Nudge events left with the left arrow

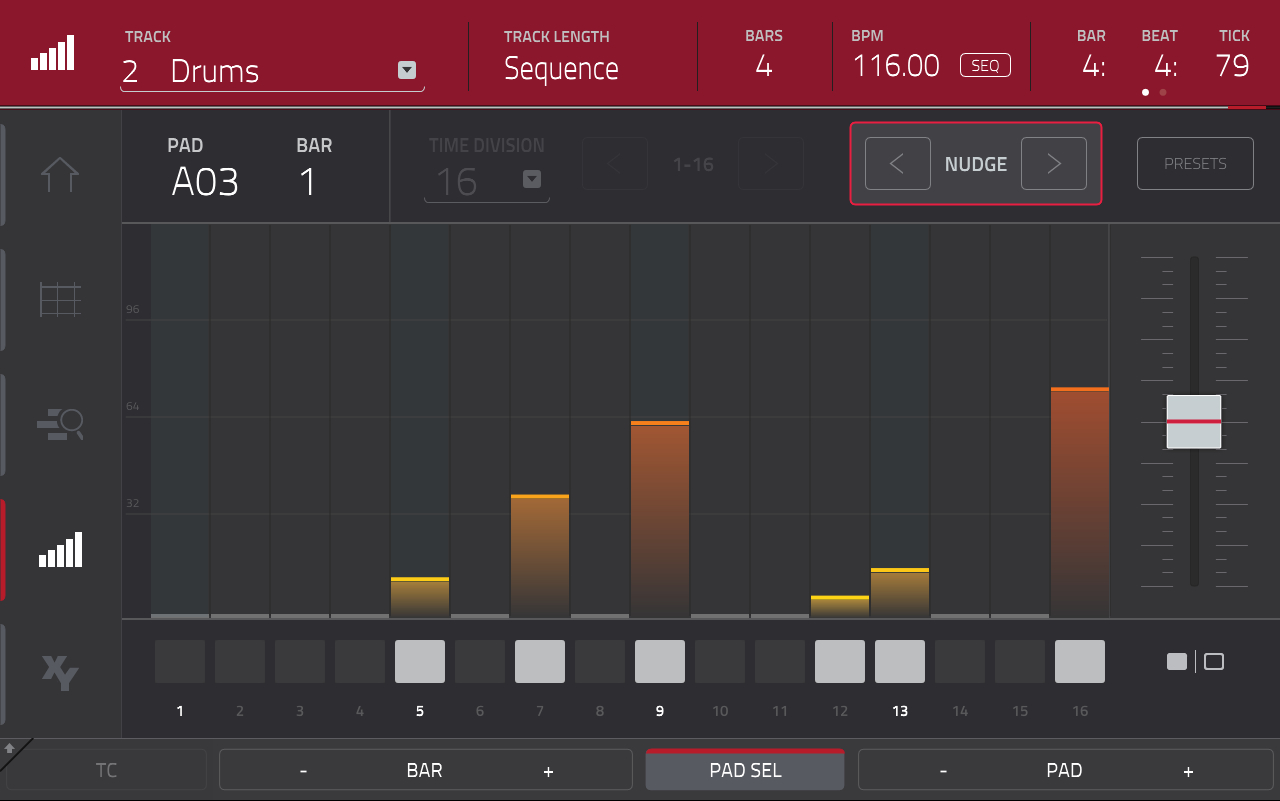click(x=897, y=163)
